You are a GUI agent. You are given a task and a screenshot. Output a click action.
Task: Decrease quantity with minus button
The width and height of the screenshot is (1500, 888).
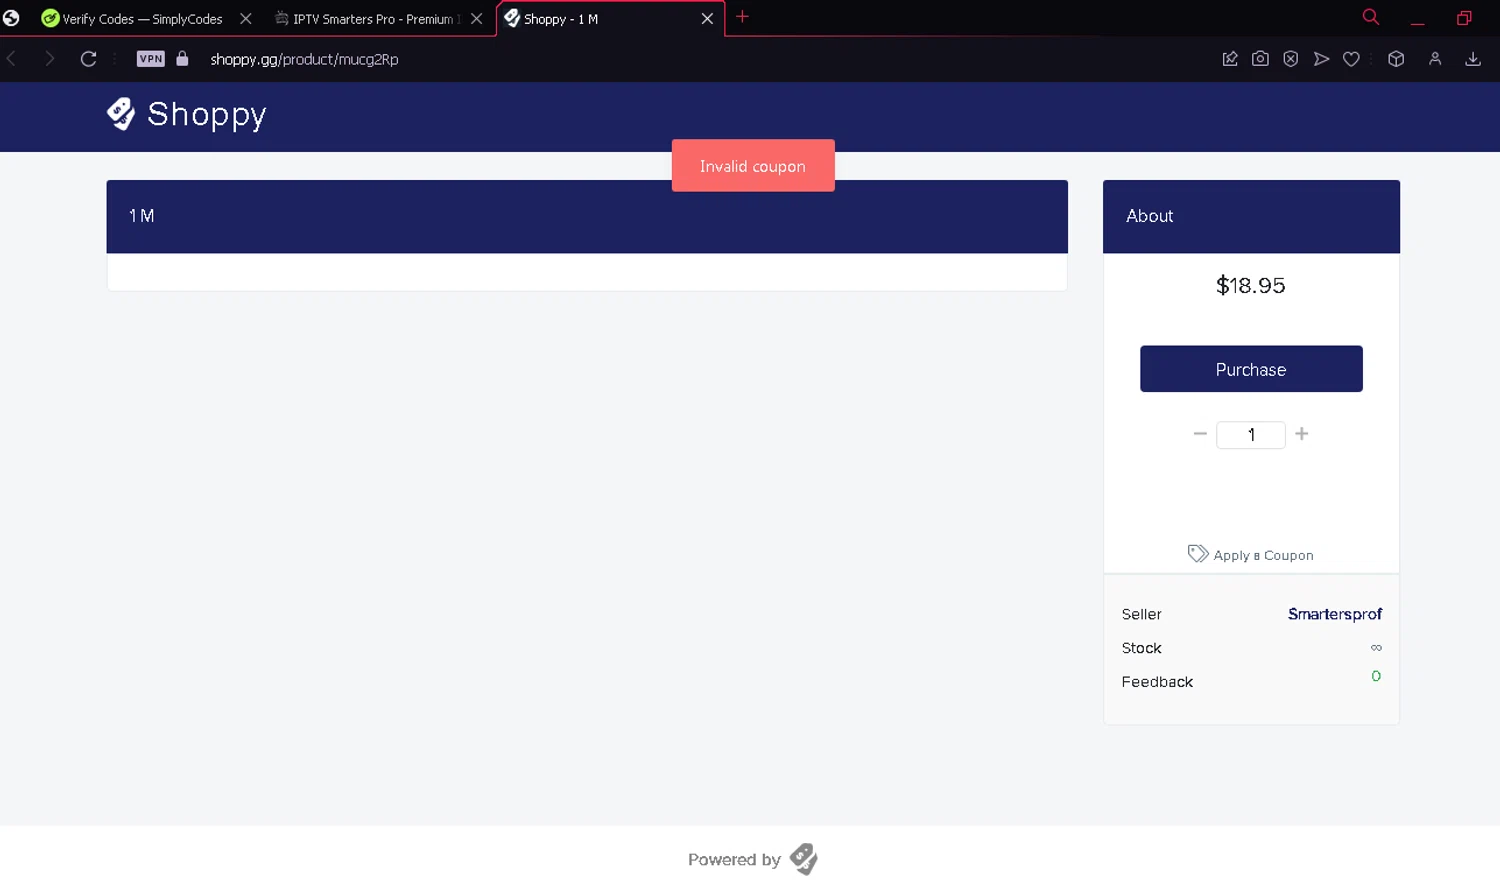[1200, 434]
